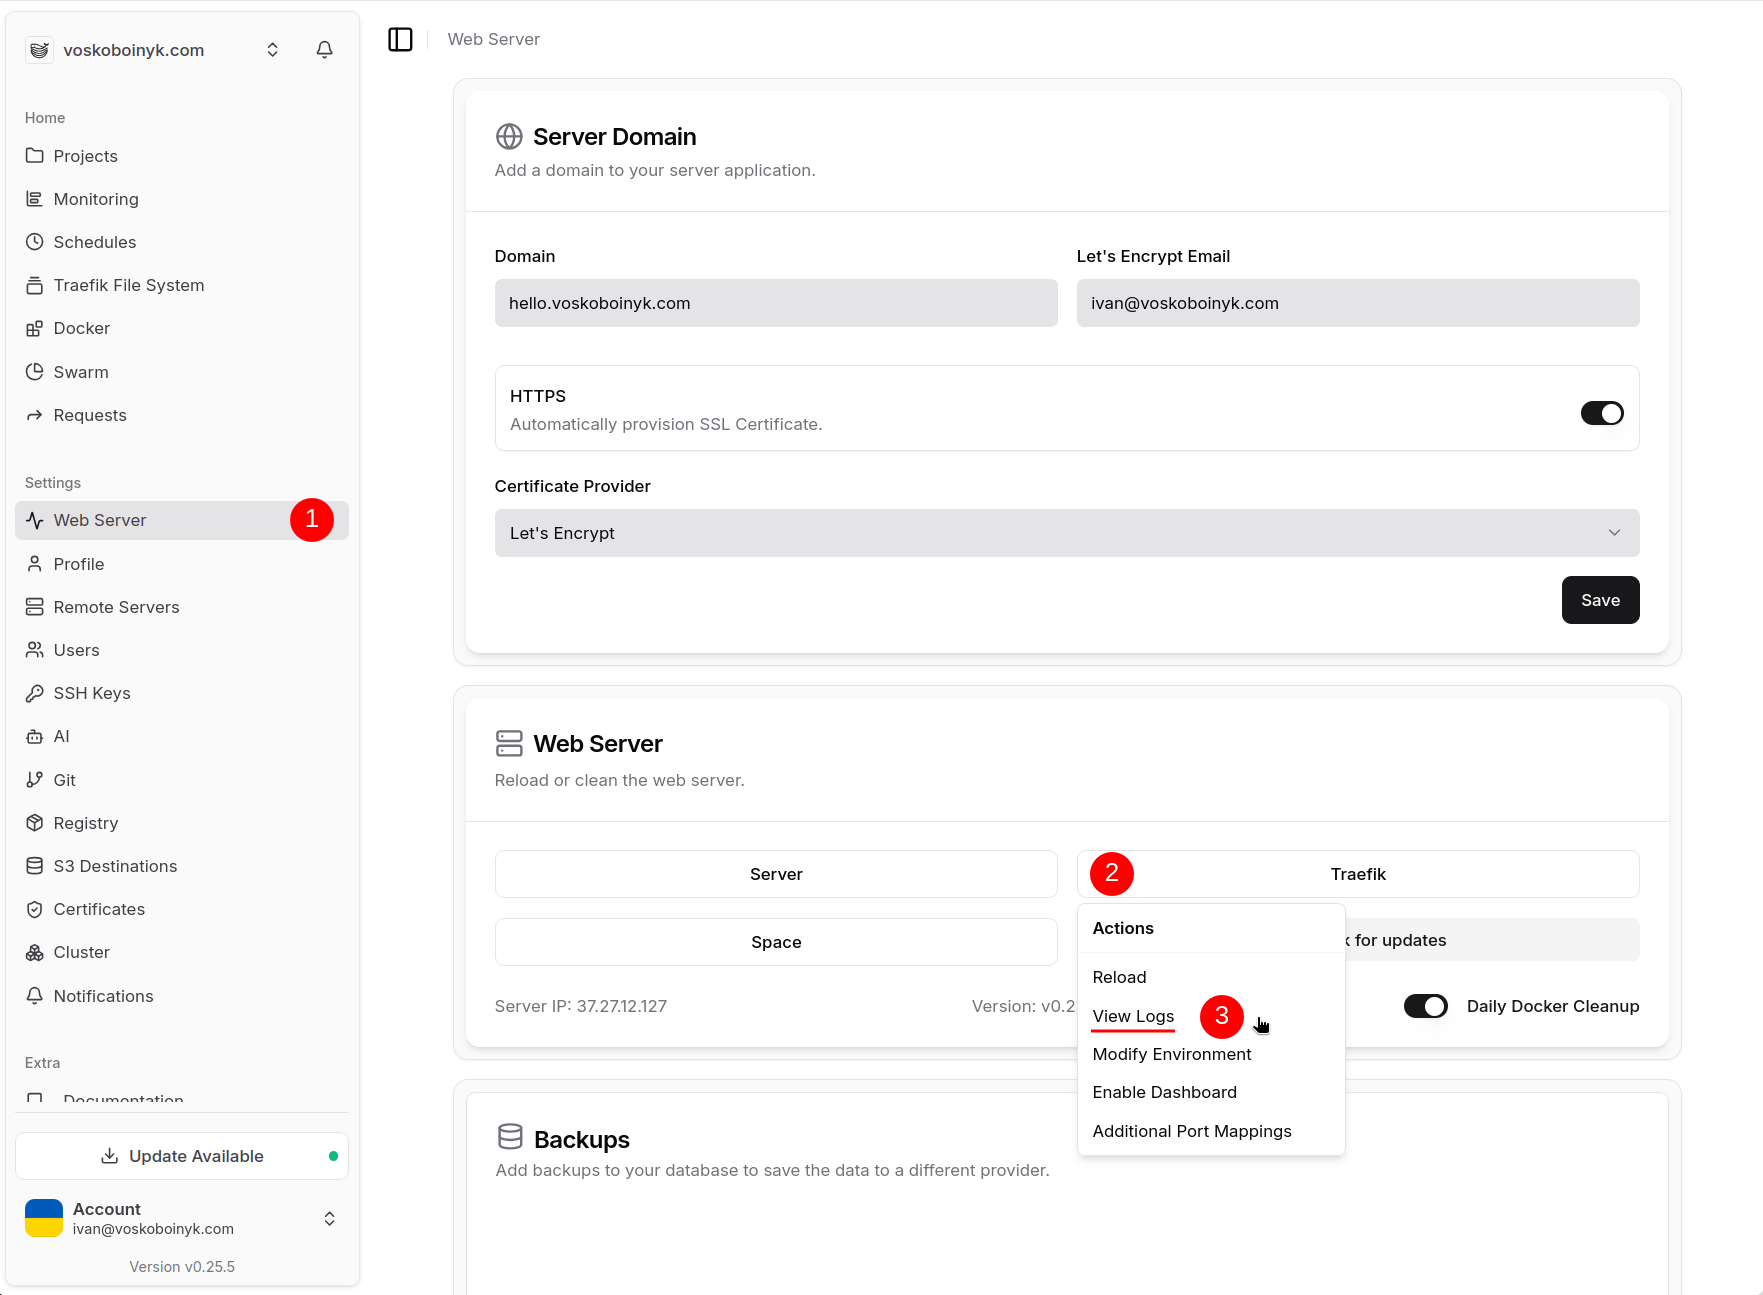This screenshot has height=1295, width=1763.
Task: Select the Docker sidebar icon
Action: tap(34, 328)
